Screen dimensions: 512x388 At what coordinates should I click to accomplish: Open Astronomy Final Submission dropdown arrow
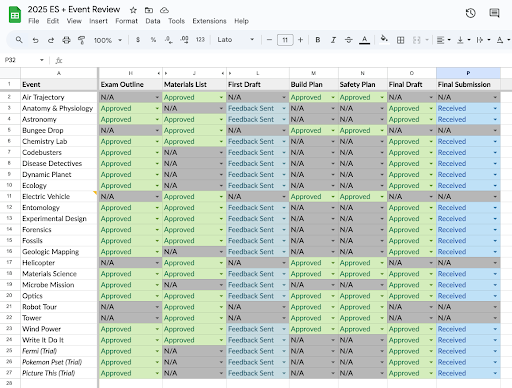tap(495, 119)
